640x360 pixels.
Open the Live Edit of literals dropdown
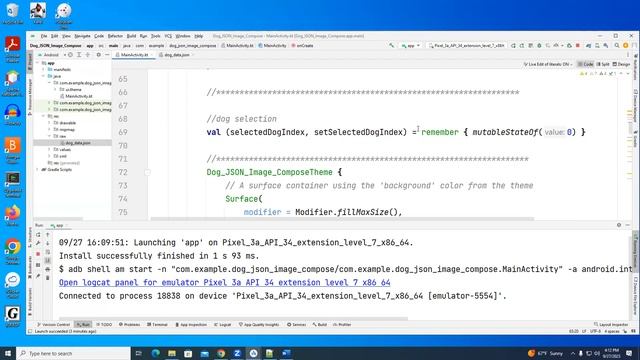click(x=547, y=64)
